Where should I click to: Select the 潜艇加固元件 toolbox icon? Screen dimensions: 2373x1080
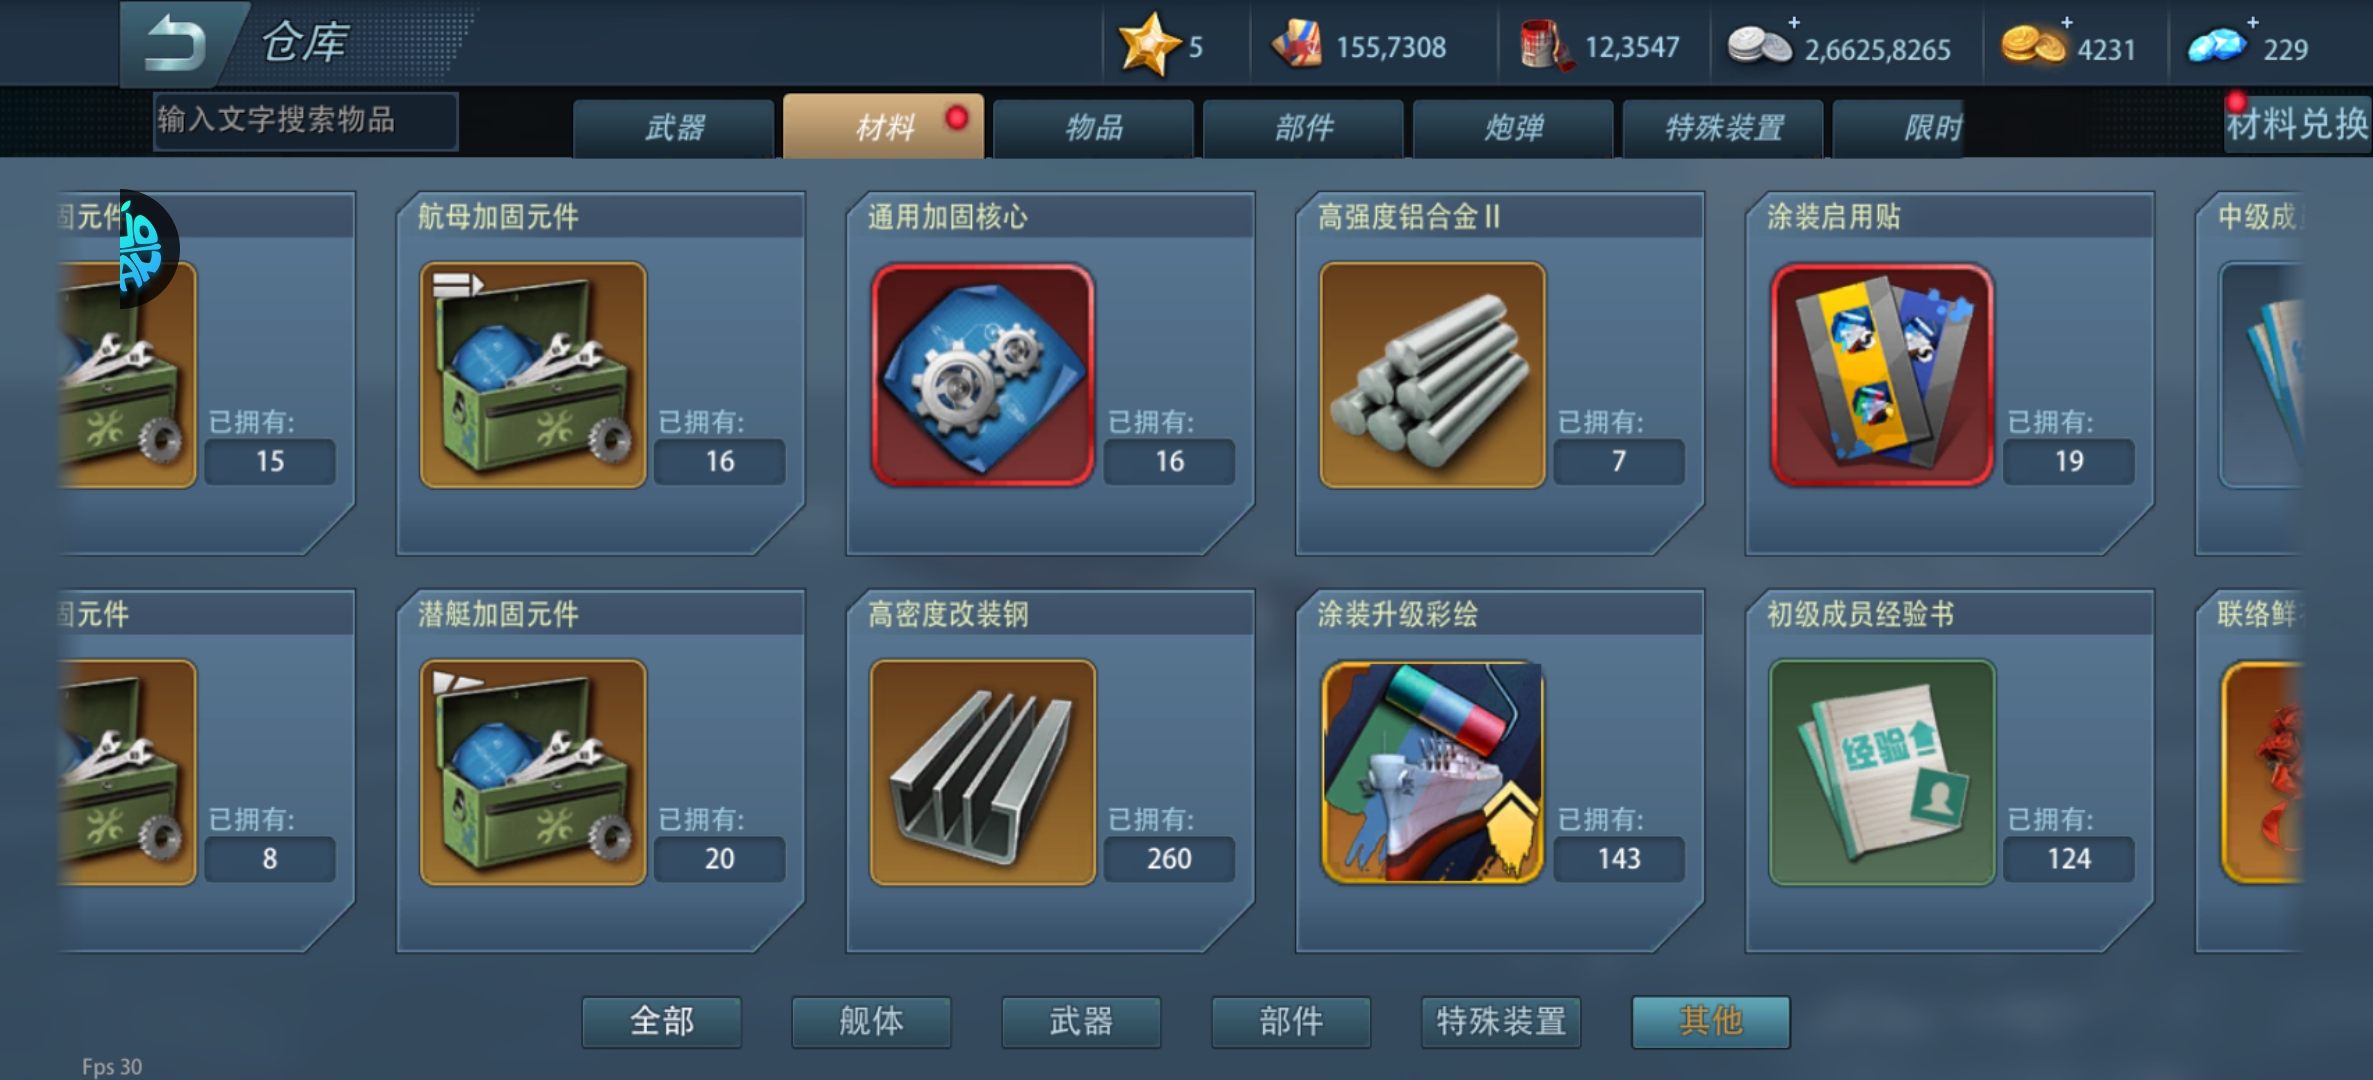[x=533, y=772]
